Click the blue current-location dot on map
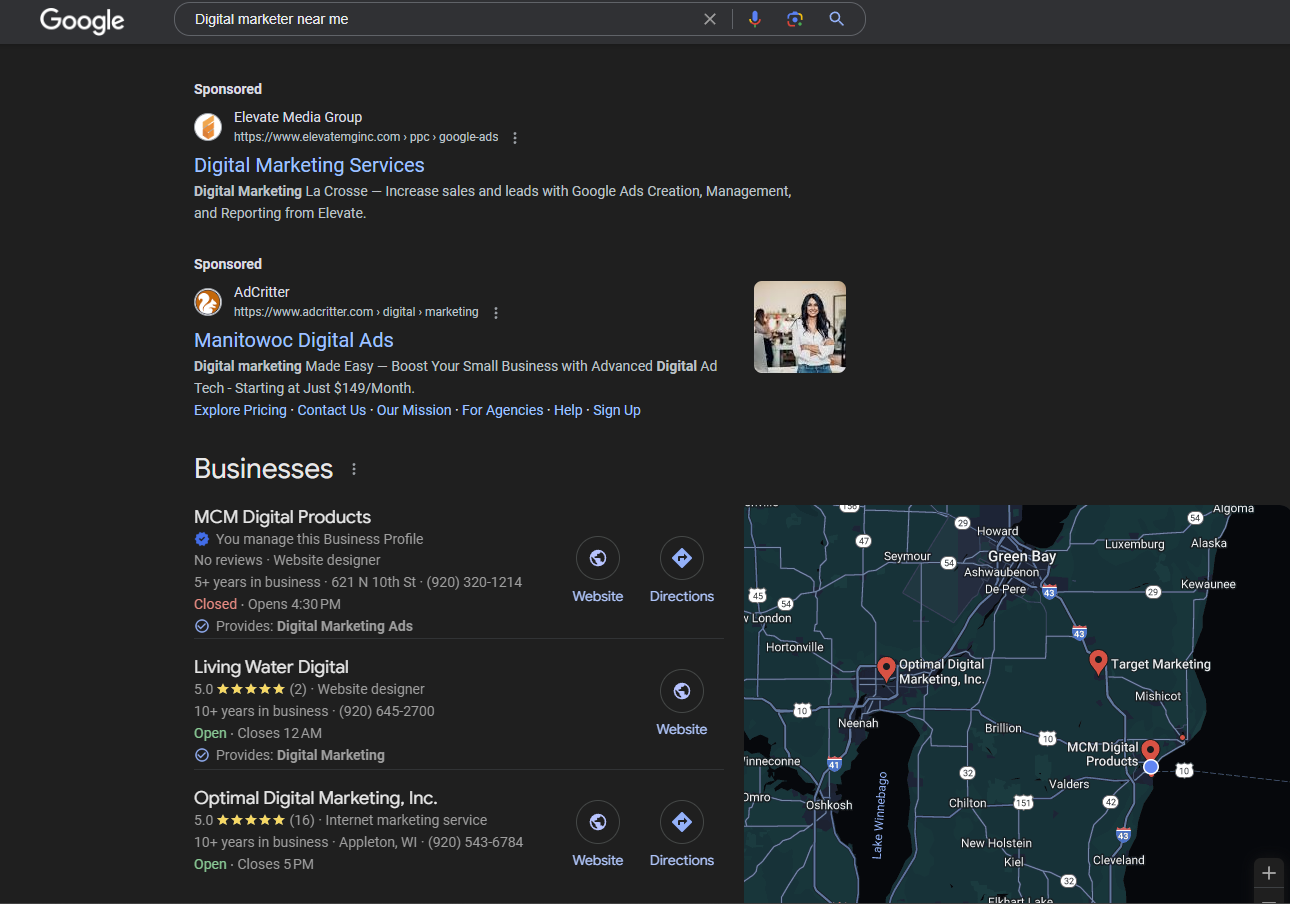Viewport: 1290px width, 904px height. pos(1151,767)
